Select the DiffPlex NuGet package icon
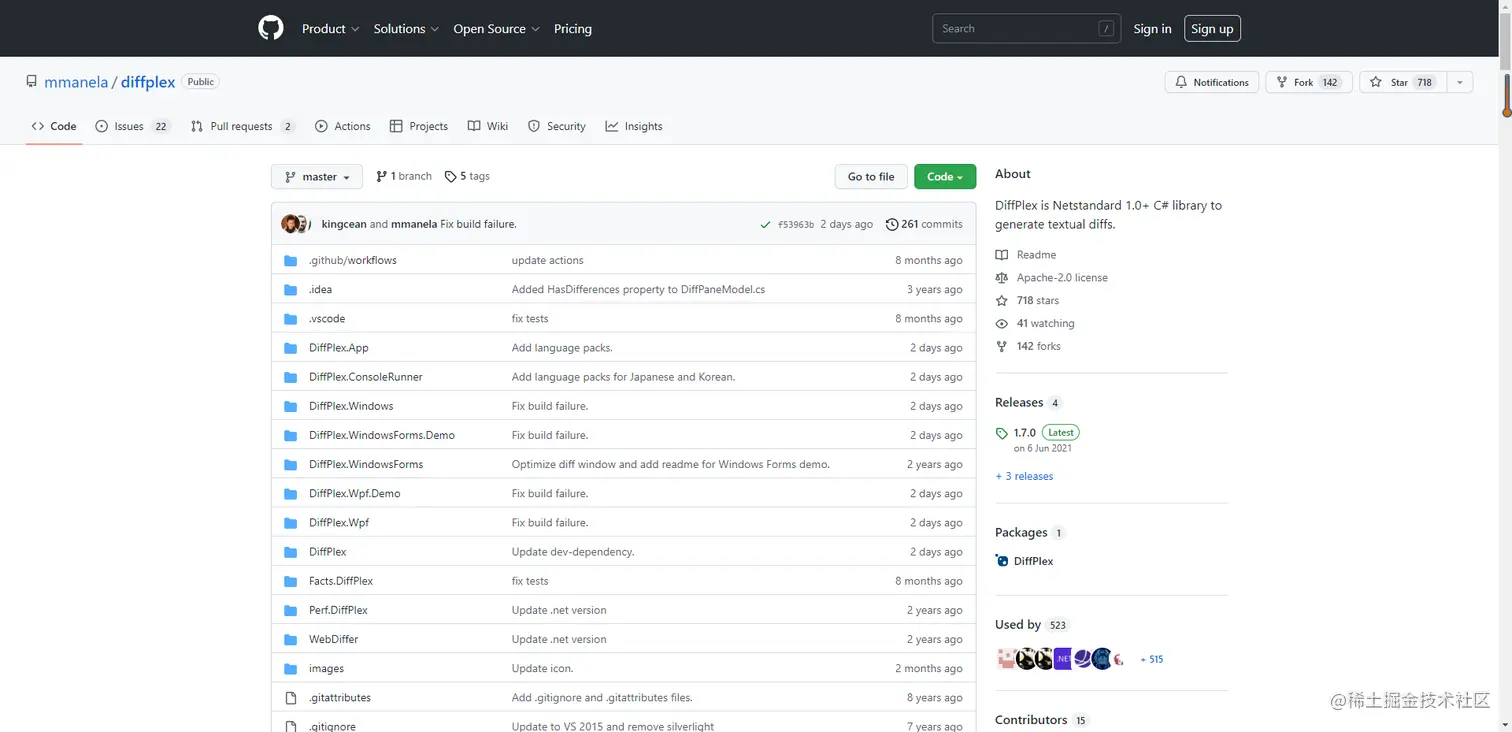Image resolution: width=1512 pixels, height=732 pixels. (1002, 561)
